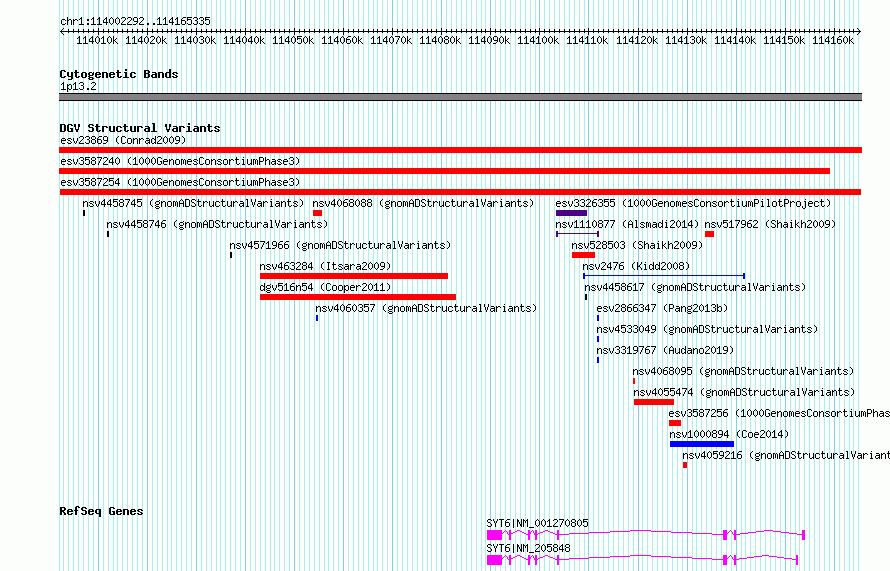Select the esv2866347 (Pang2013b) label
This screenshot has height=571, width=890.
pos(662,308)
